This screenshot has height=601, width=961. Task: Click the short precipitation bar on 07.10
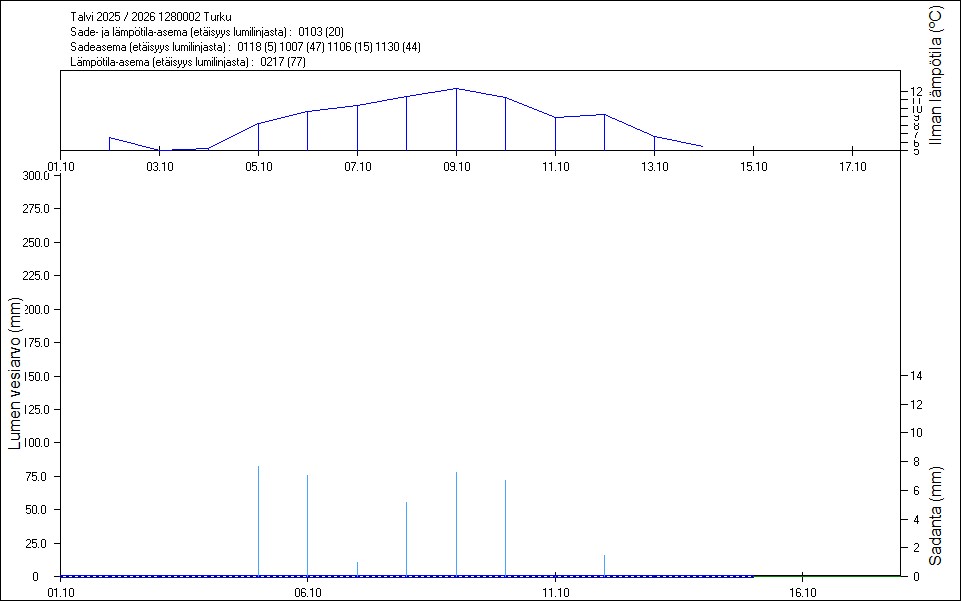(357, 569)
